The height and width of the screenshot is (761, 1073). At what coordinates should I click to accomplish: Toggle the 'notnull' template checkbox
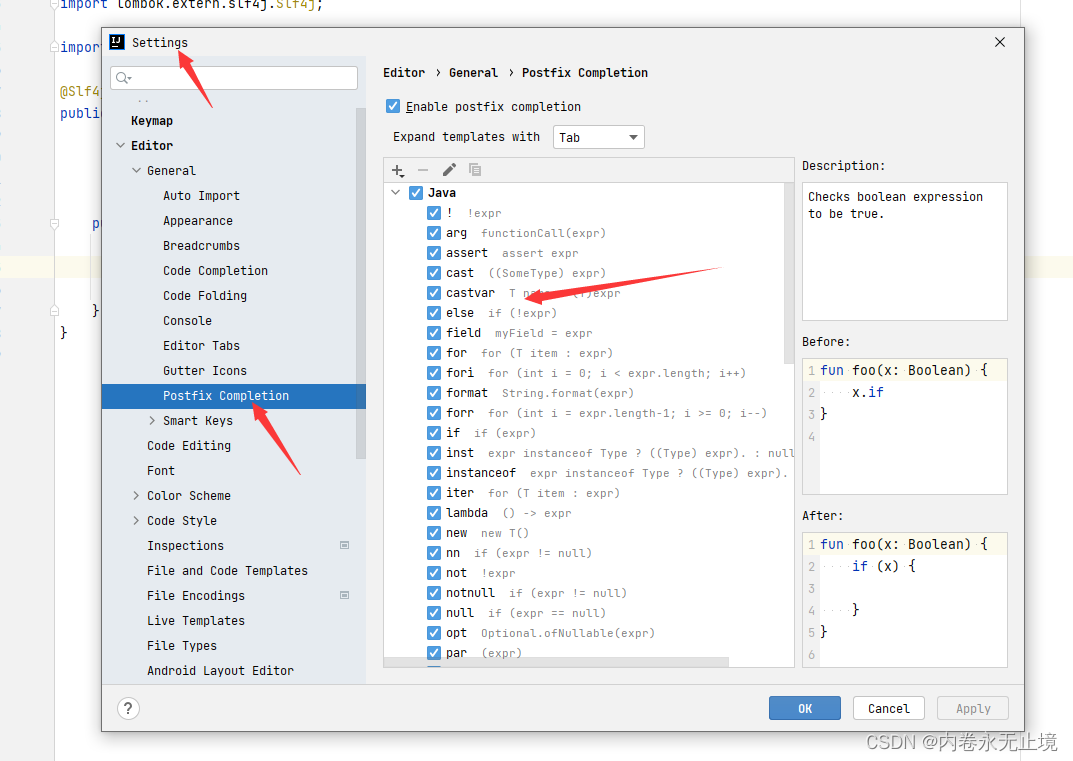pos(434,593)
